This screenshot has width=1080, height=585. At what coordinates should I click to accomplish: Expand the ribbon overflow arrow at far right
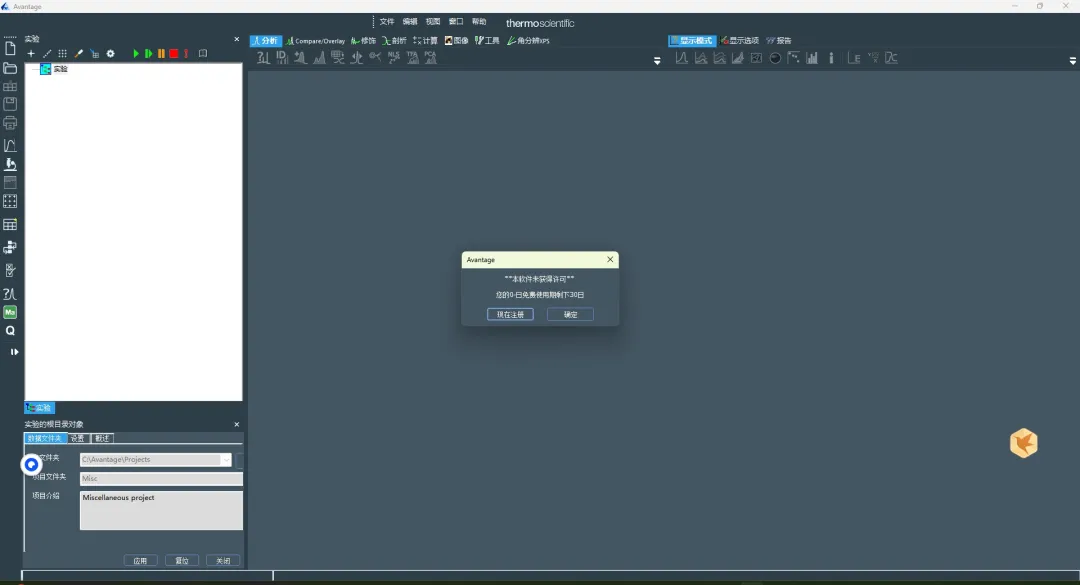click(x=1072, y=61)
